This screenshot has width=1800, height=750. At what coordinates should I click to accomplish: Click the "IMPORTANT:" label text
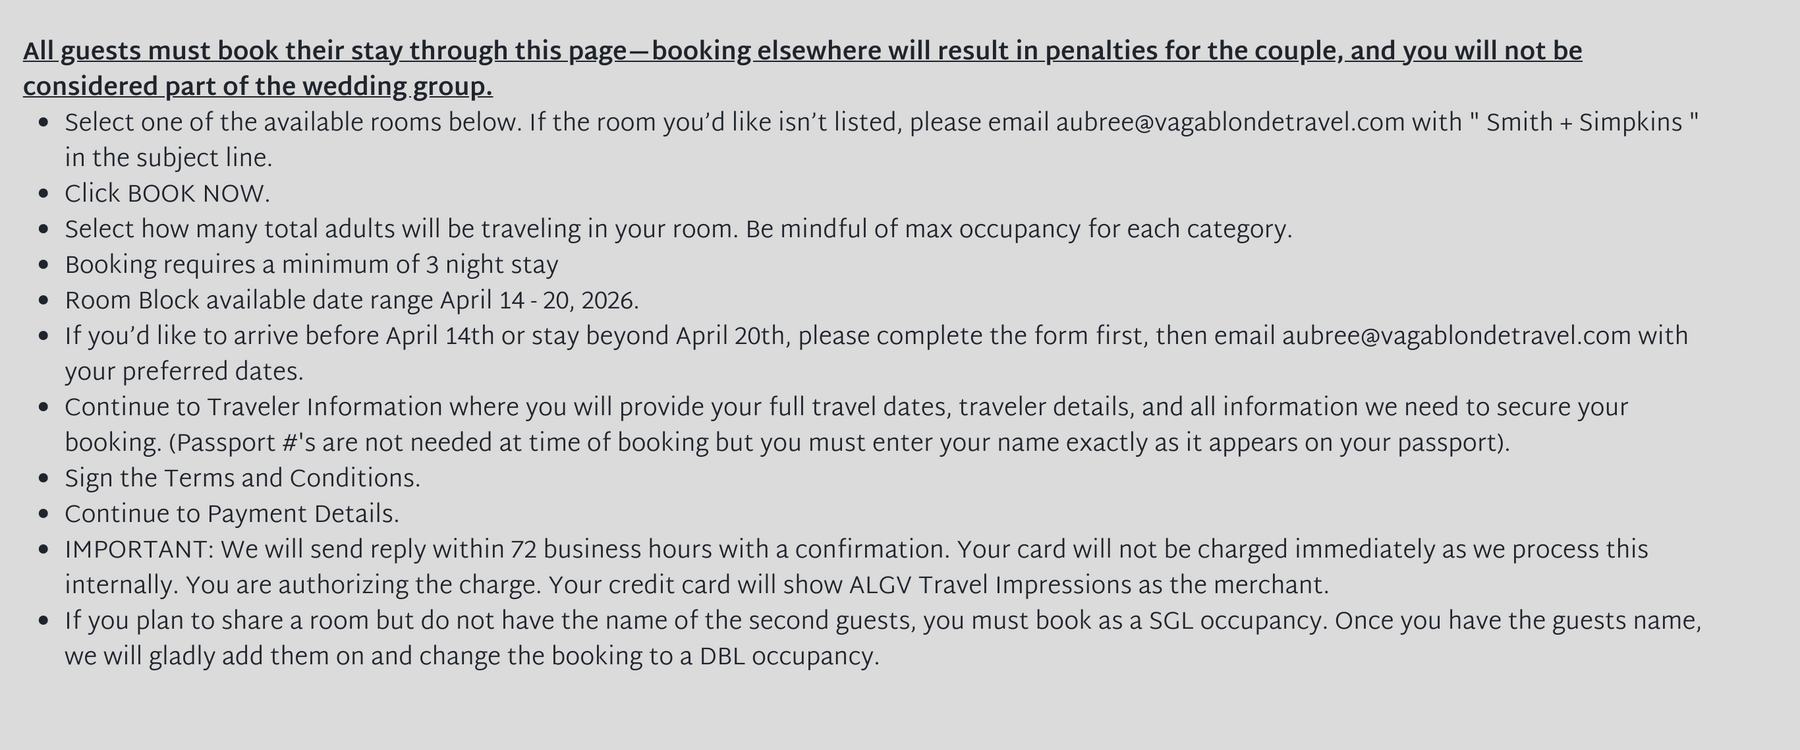click(x=139, y=550)
